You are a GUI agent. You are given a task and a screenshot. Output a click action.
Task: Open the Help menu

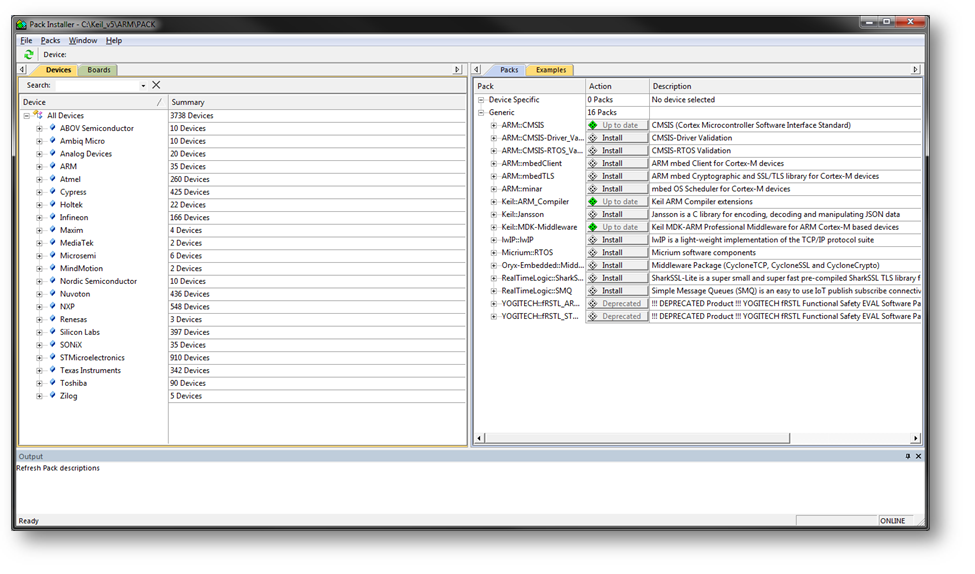click(x=114, y=40)
